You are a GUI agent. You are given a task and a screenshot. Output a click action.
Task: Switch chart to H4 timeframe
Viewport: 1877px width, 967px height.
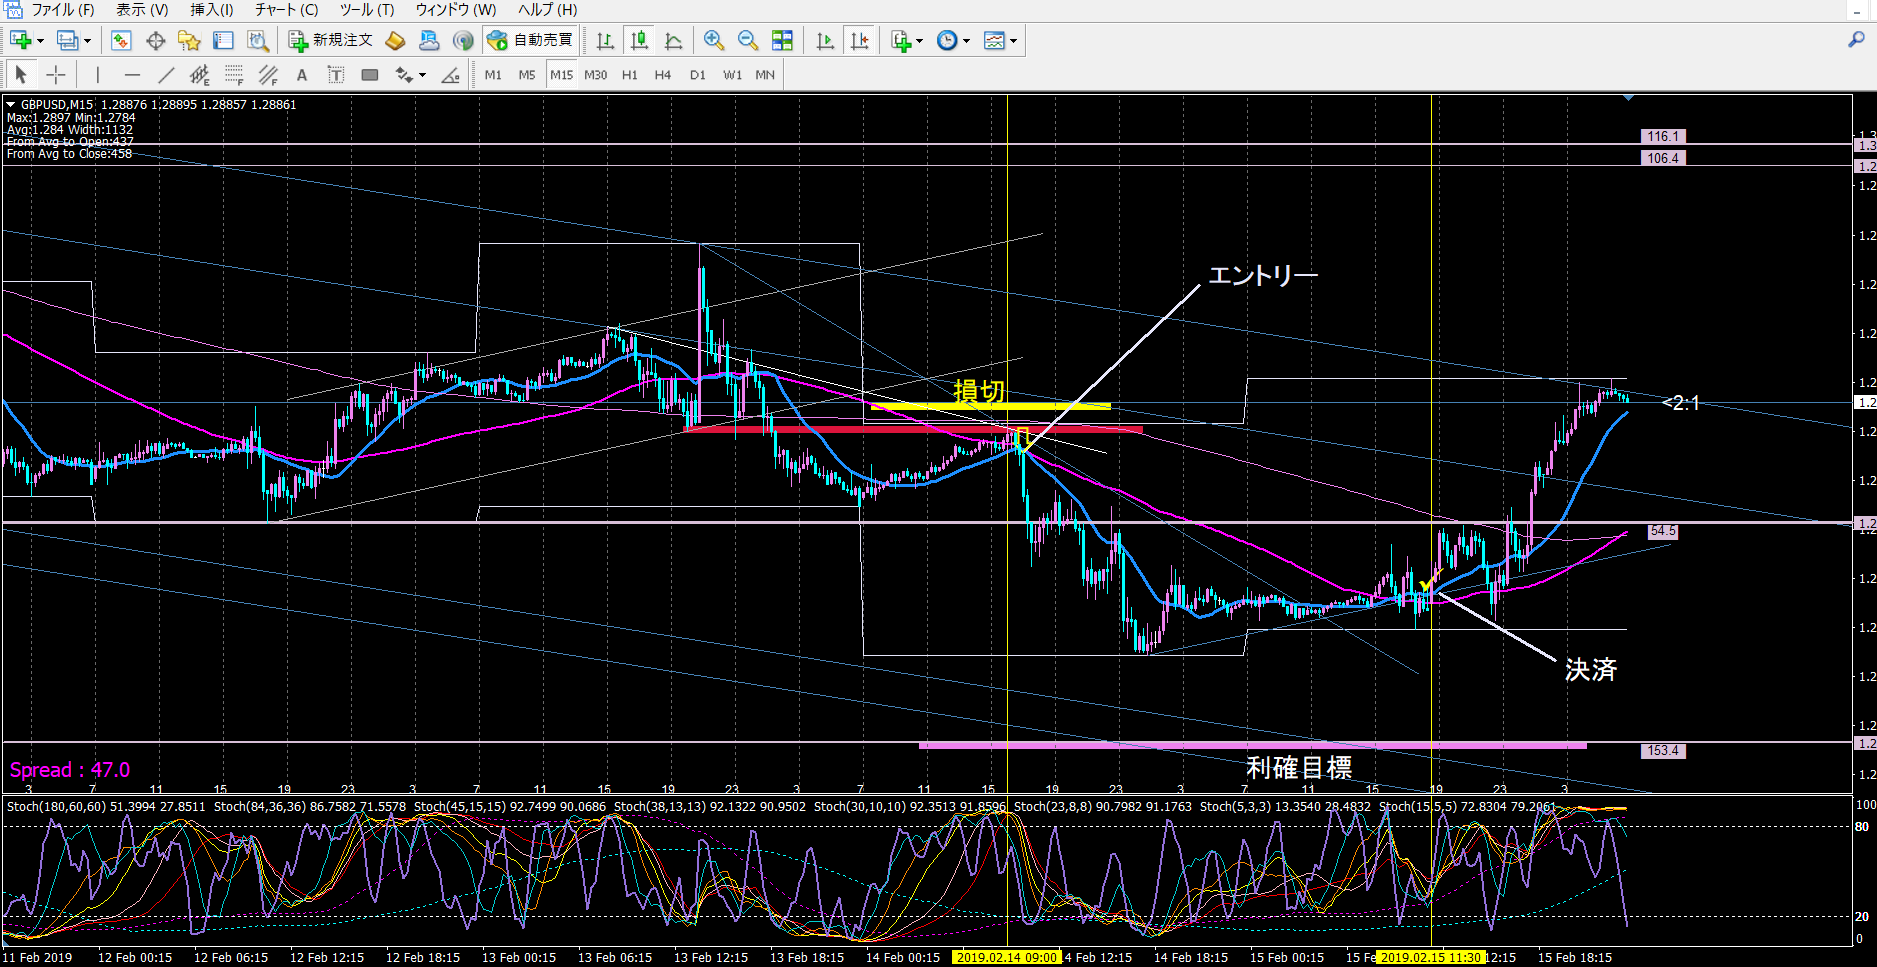click(663, 75)
